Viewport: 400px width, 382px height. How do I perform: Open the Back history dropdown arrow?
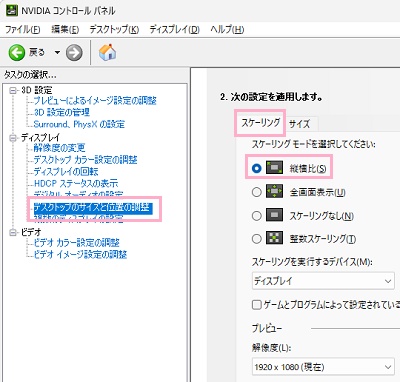pos(57,53)
